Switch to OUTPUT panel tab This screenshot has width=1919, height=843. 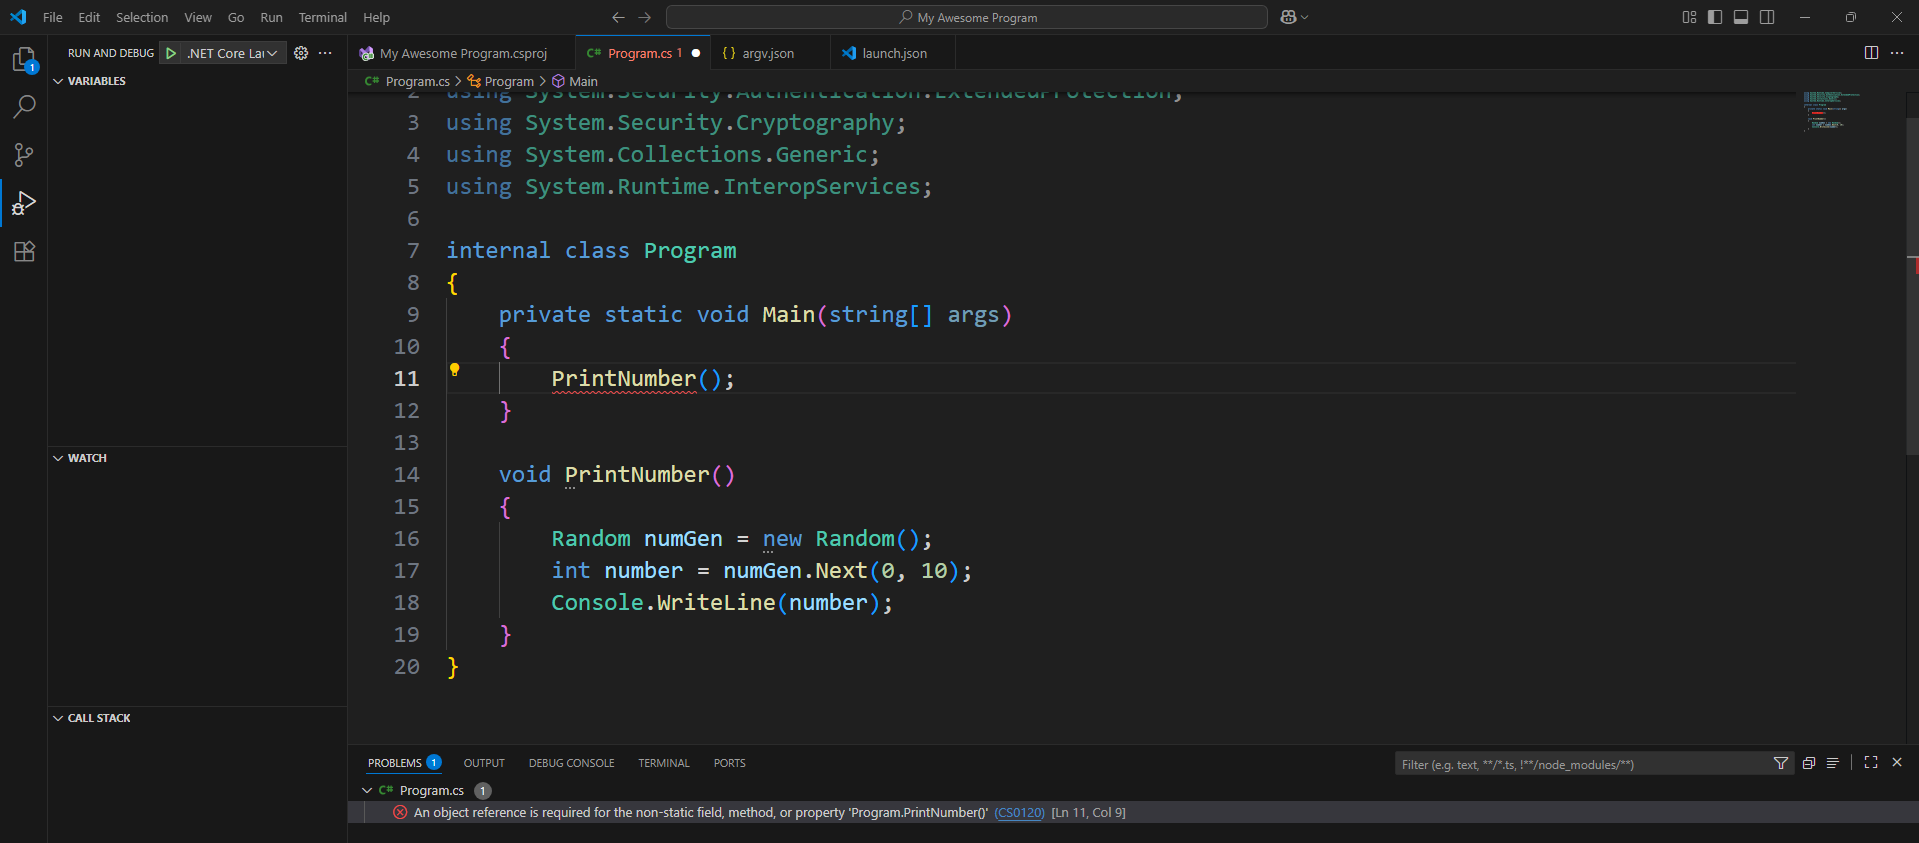pos(484,763)
